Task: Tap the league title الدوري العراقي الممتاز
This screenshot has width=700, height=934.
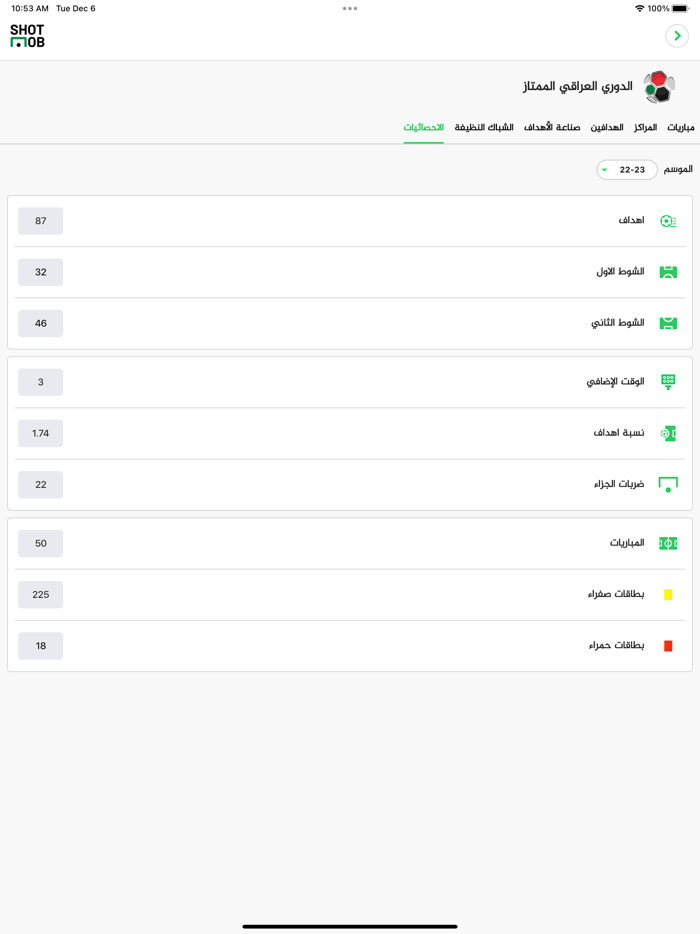Action: coord(577,87)
